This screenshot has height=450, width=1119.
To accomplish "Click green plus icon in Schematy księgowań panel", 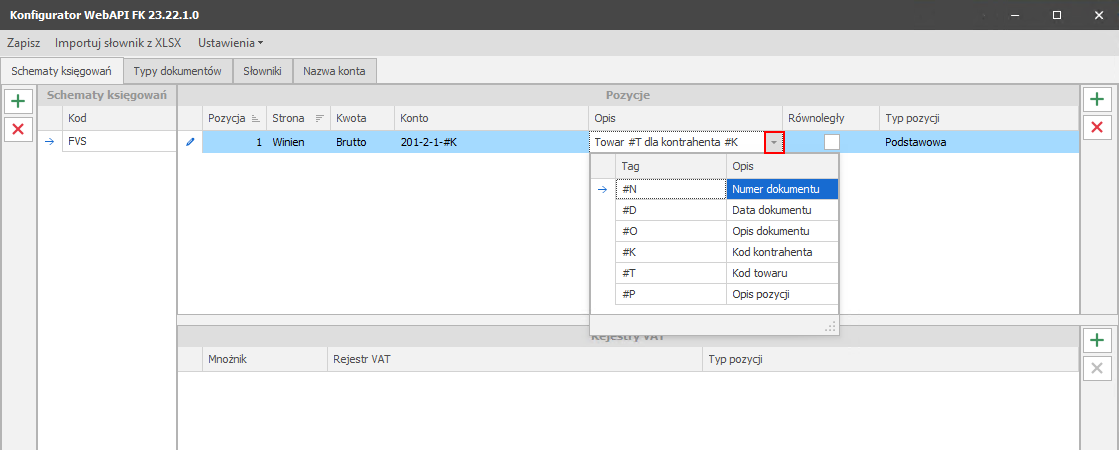I will pyautogui.click(x=17, y=101).
